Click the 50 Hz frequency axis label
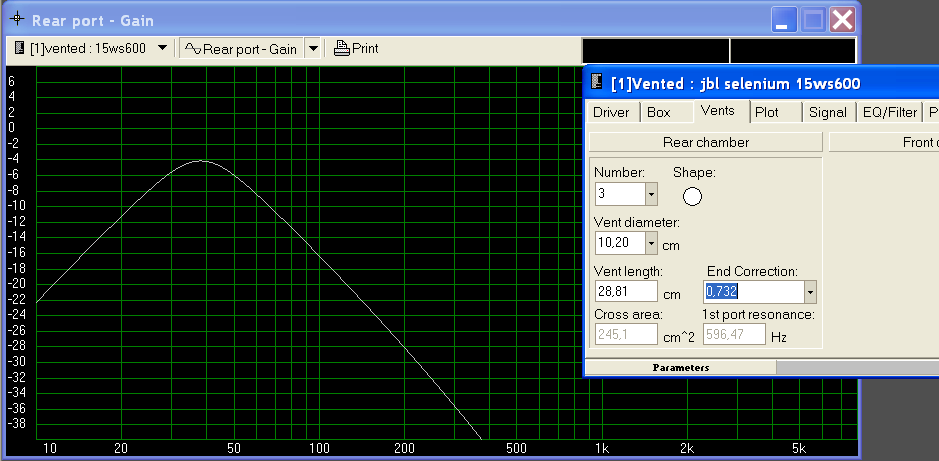The height and width of the screenshot is (461, 939). (234, 448)
